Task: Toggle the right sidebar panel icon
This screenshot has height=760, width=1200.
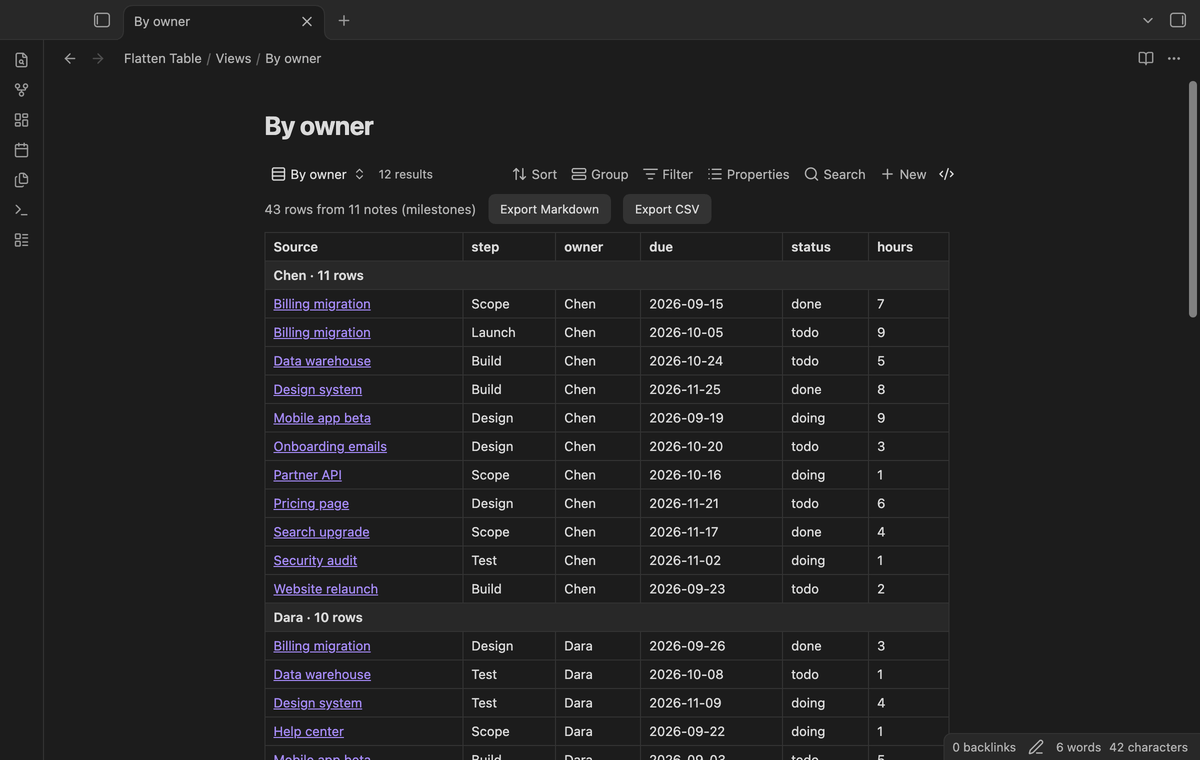Action: pos(1177,20)
